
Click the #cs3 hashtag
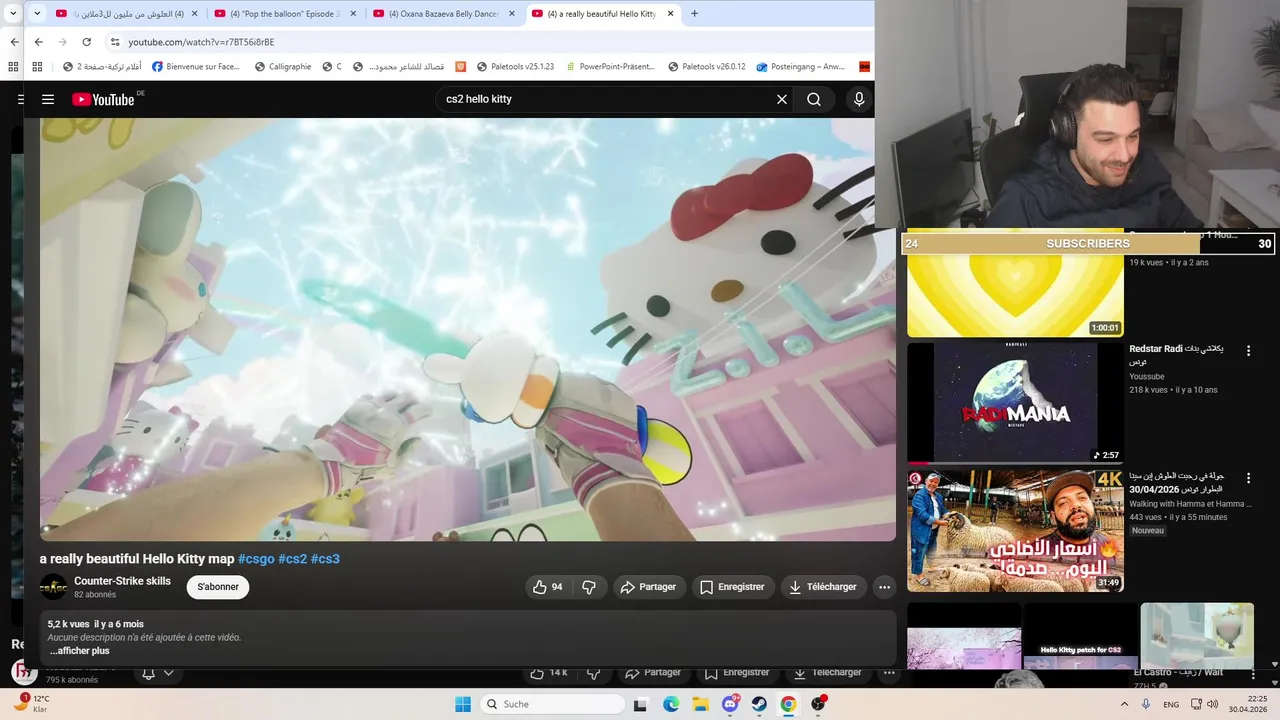[325, 559]
